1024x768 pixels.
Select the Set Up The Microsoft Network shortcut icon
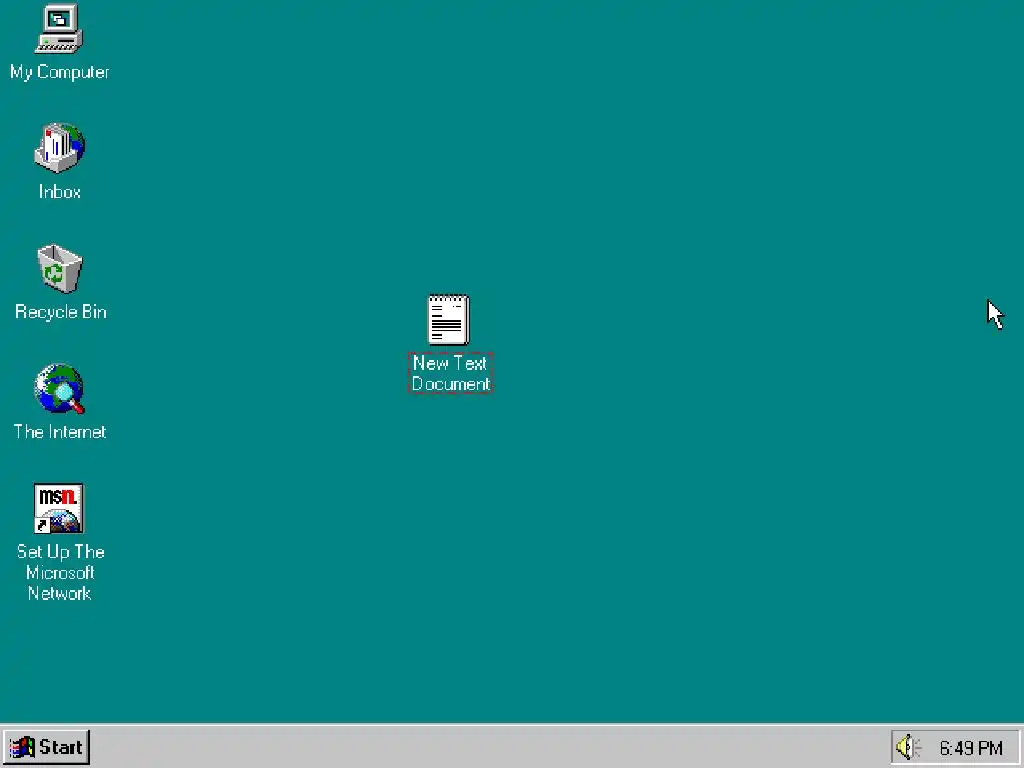click(x=59, y=508)
